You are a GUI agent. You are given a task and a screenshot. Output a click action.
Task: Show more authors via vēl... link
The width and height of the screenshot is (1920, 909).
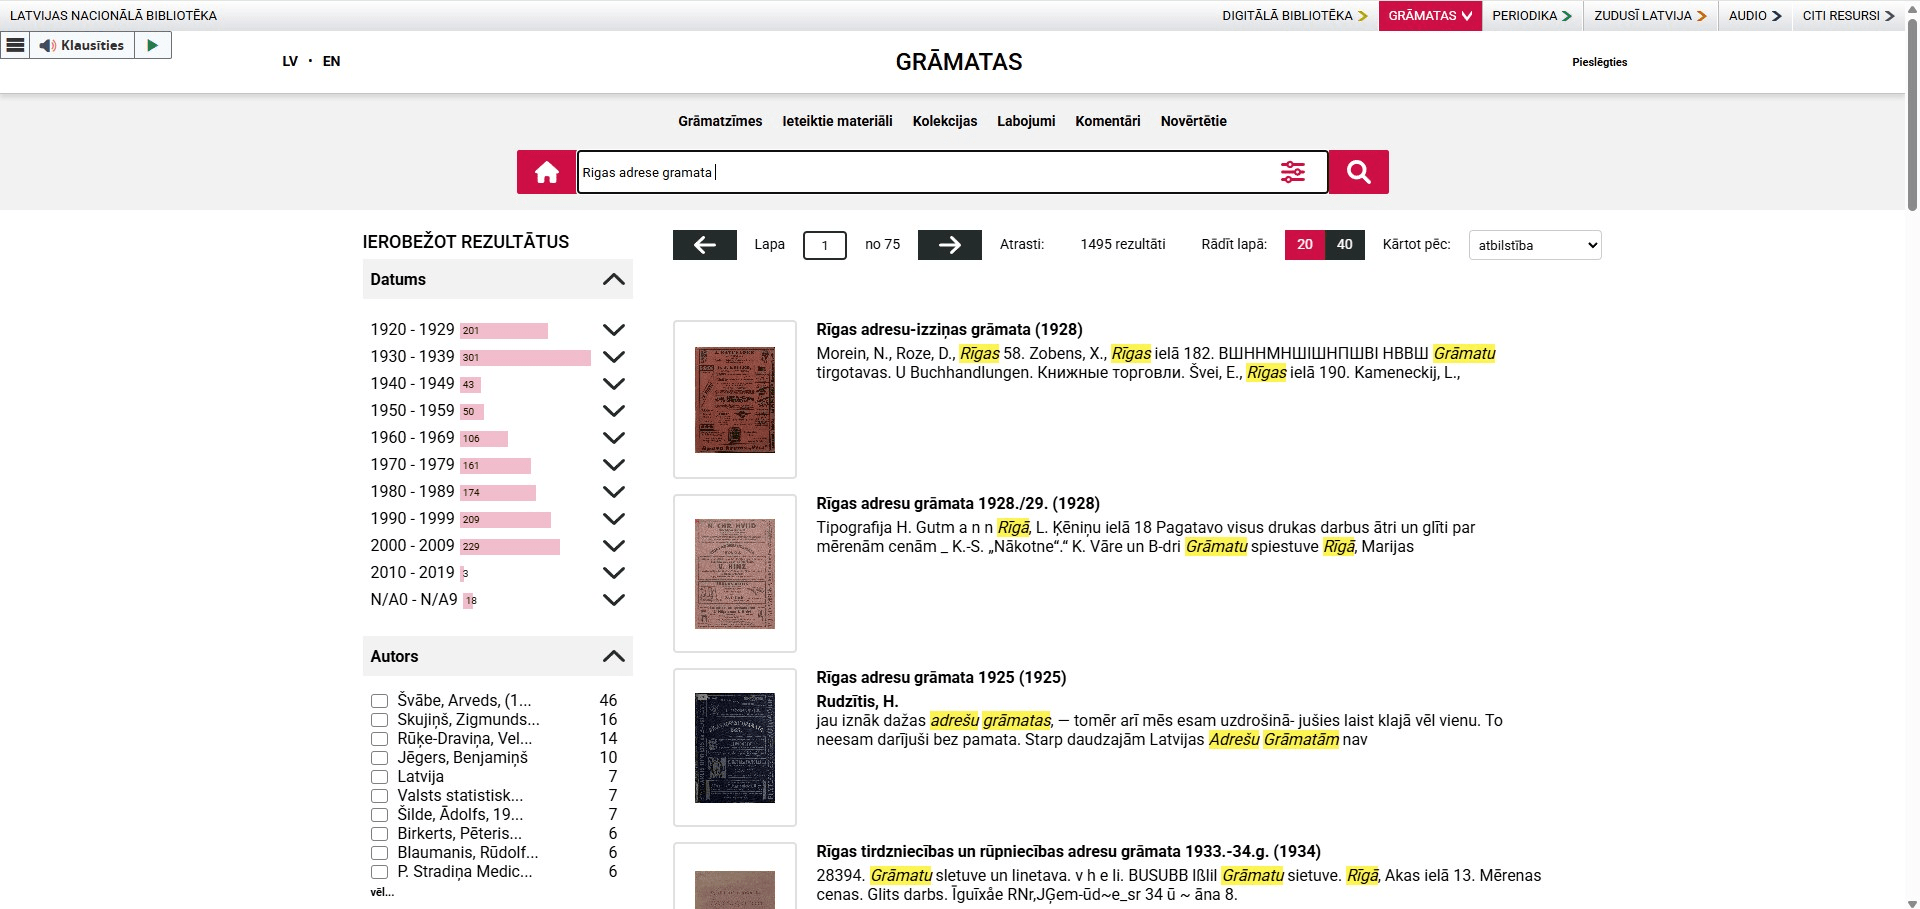382,892
